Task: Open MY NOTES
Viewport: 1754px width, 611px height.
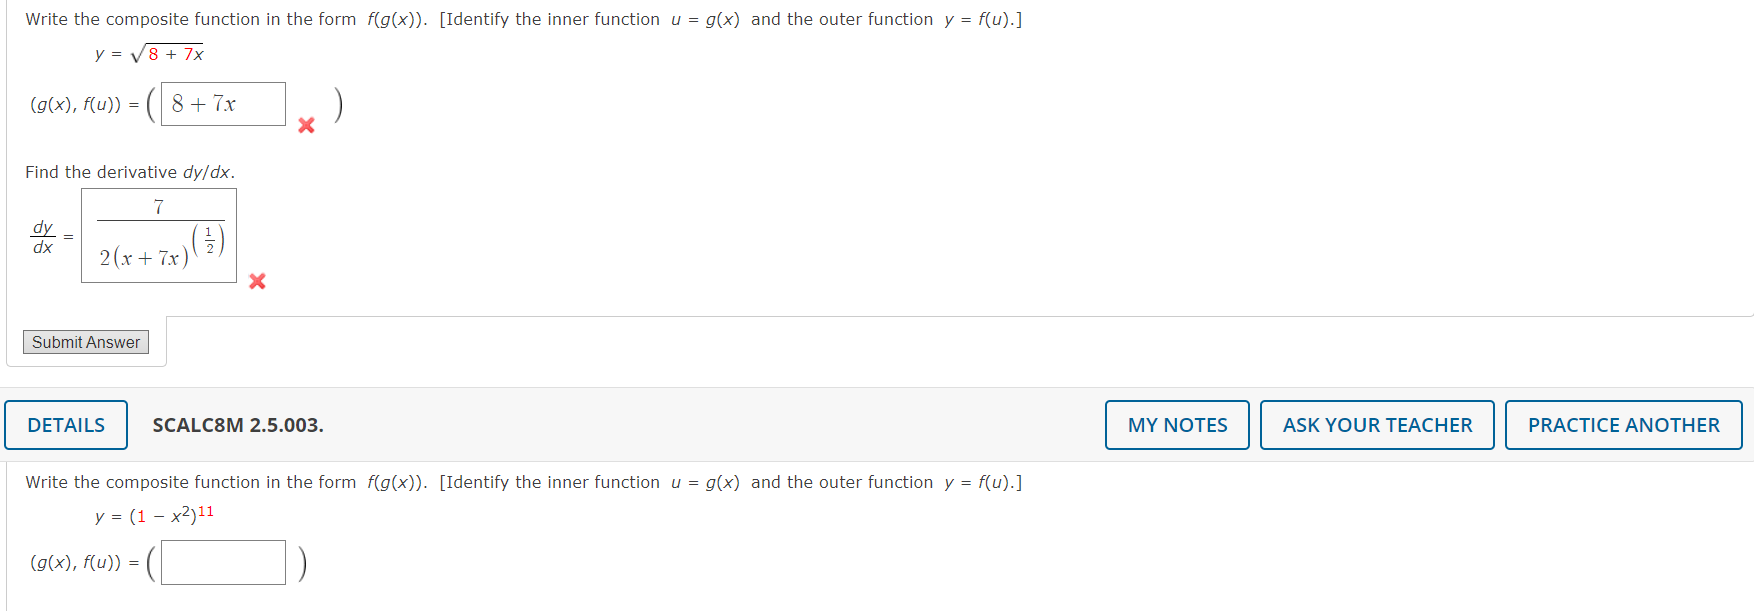Action: coord(1177,424)
